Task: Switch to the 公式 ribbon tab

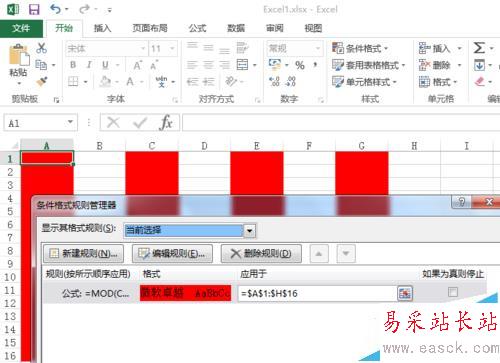Action: coord(198,28)
